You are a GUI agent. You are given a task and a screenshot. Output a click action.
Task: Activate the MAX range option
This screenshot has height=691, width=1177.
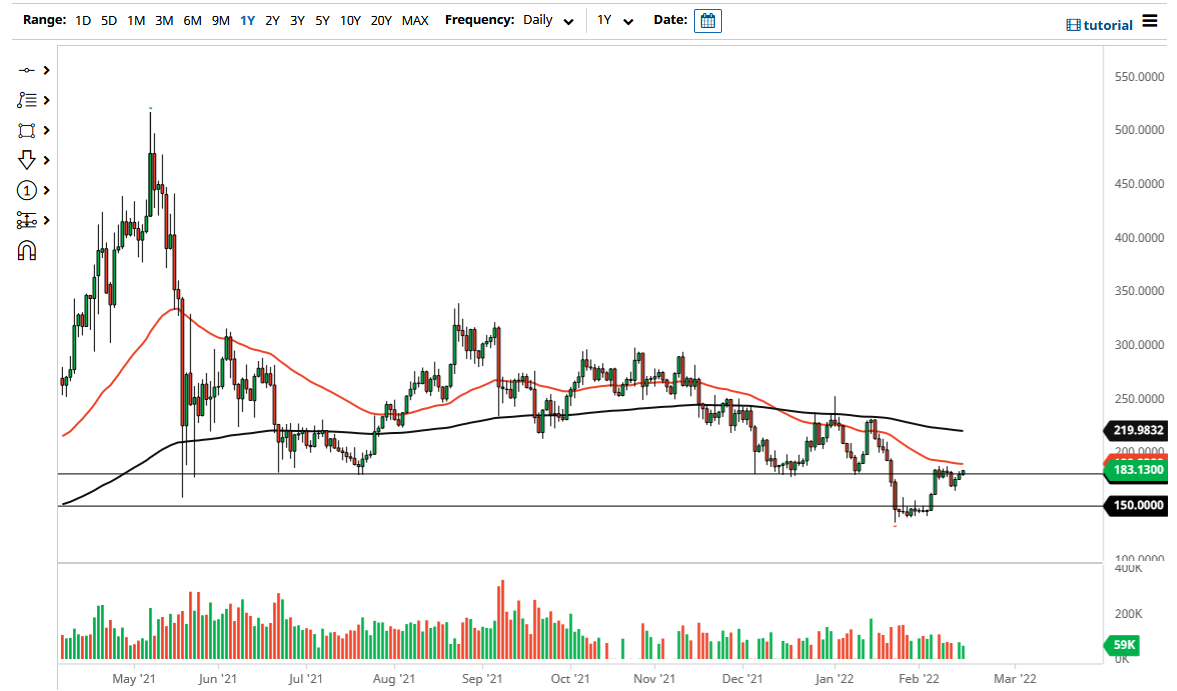pos(415,20)
